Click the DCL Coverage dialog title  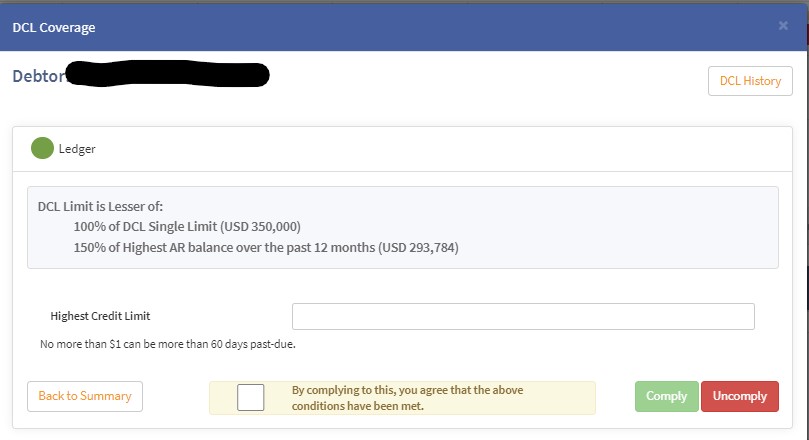point(54,27)
